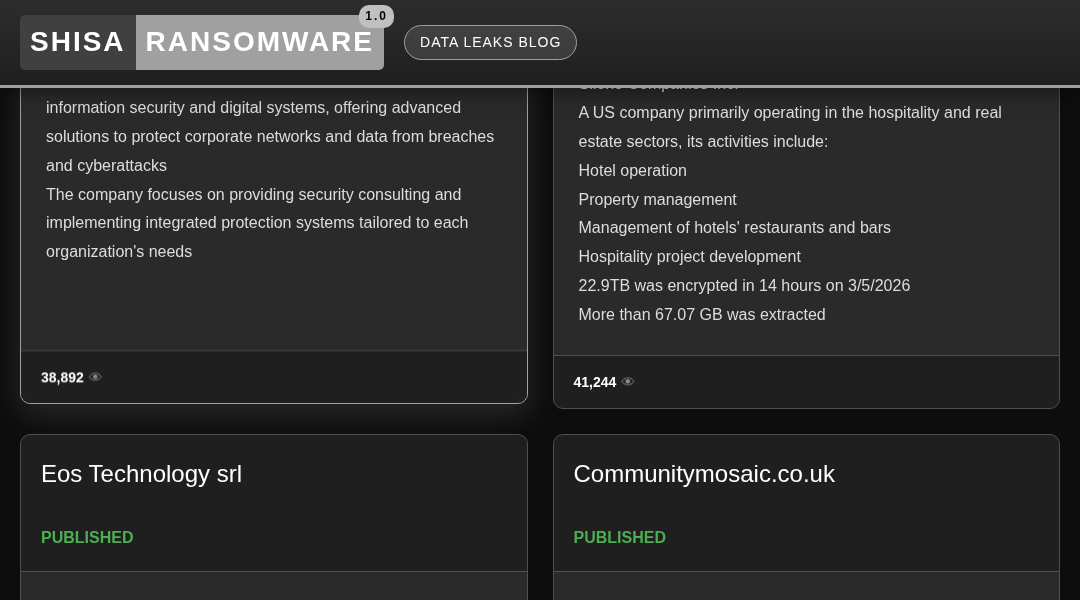
Task: Click PUBLISHED status under Communitymosaic.co.uk
Action: click(x=619, y=537)
